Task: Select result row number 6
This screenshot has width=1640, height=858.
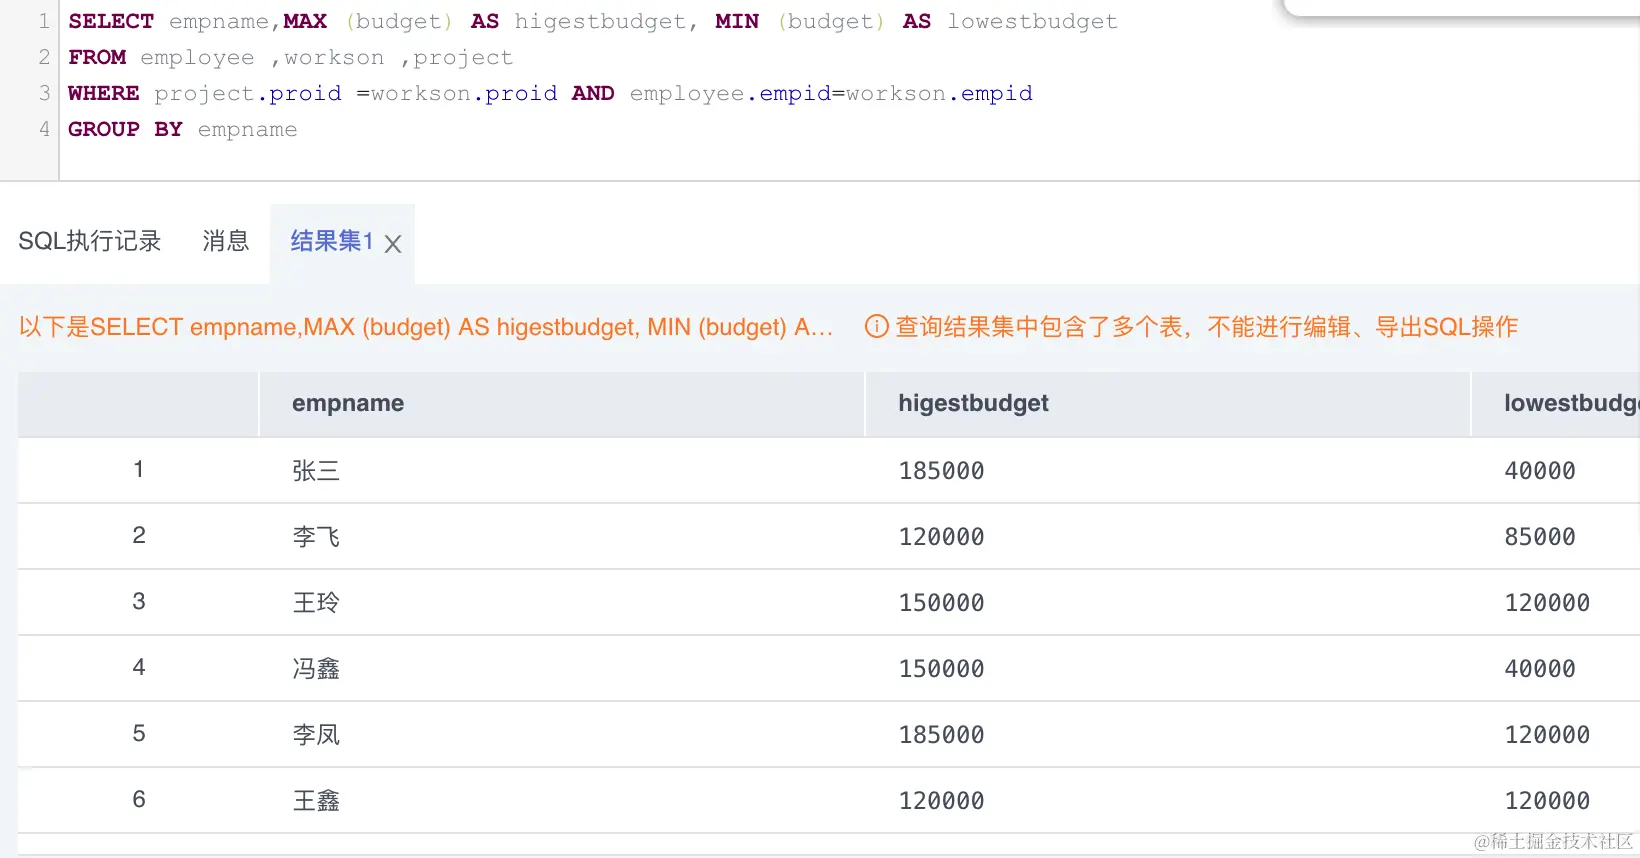Action: [x=139, y=799]
